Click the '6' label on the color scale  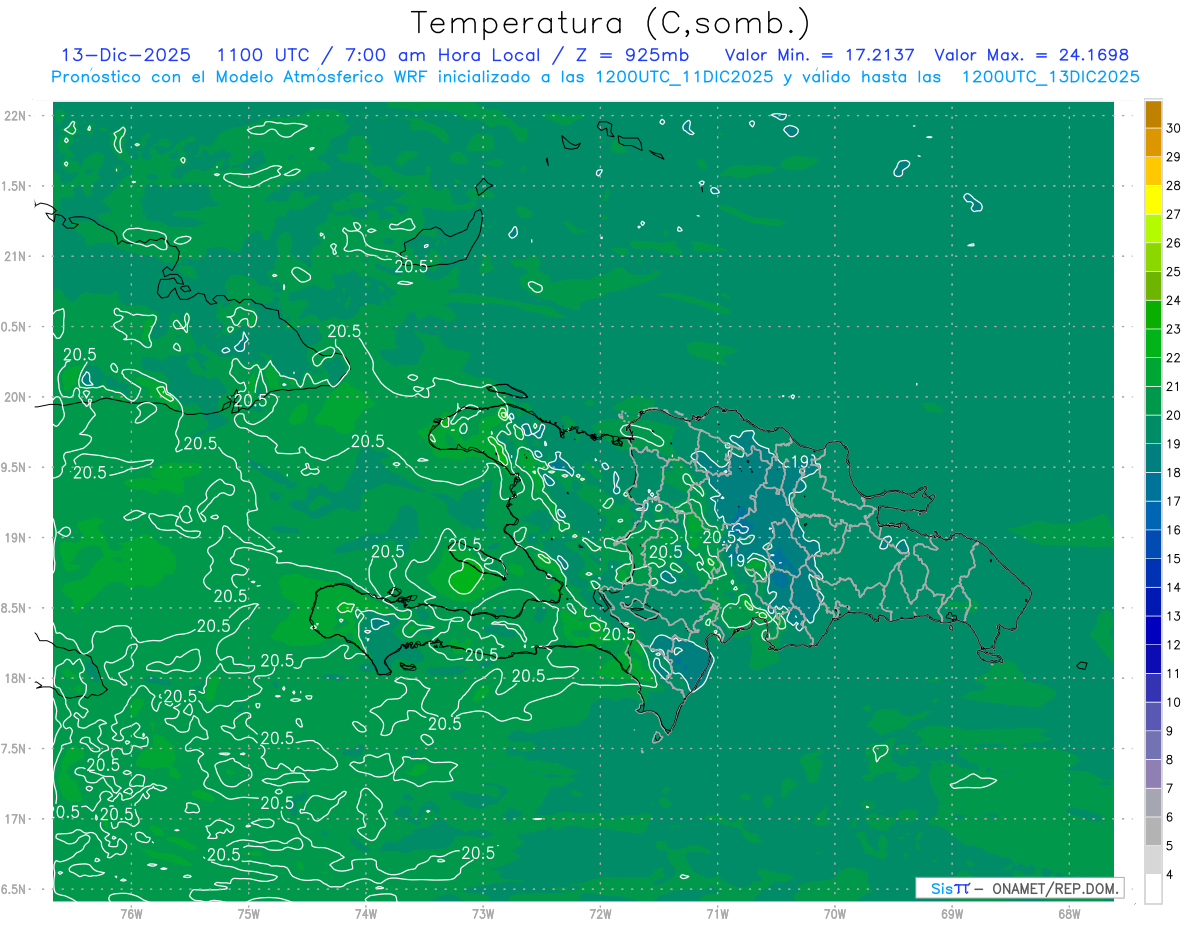pos(1171,818)
